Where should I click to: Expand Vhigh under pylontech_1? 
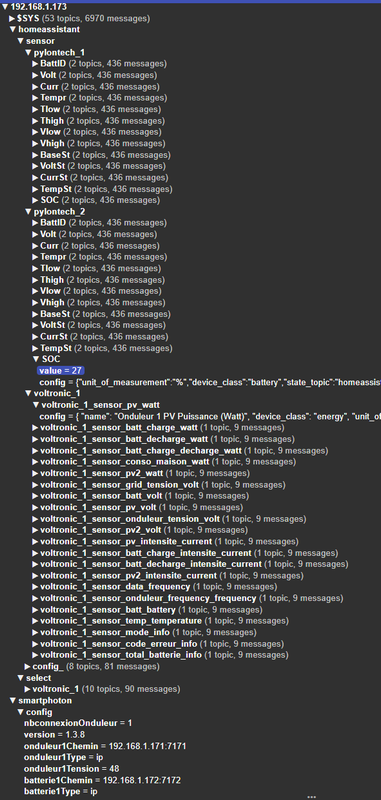(x=35, y=143)
